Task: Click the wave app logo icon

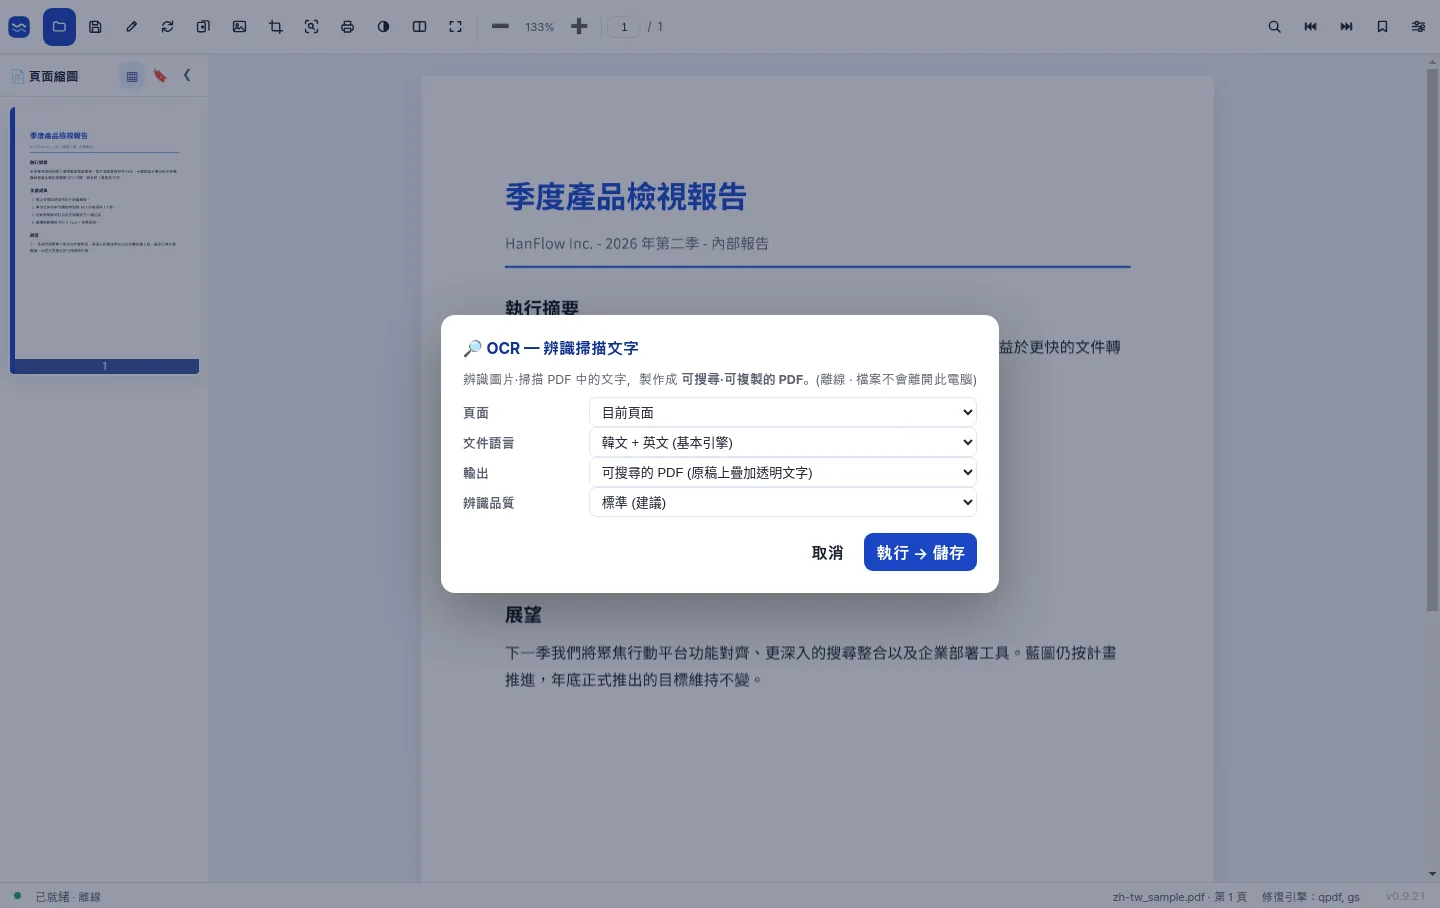Action: pos(19,27)
